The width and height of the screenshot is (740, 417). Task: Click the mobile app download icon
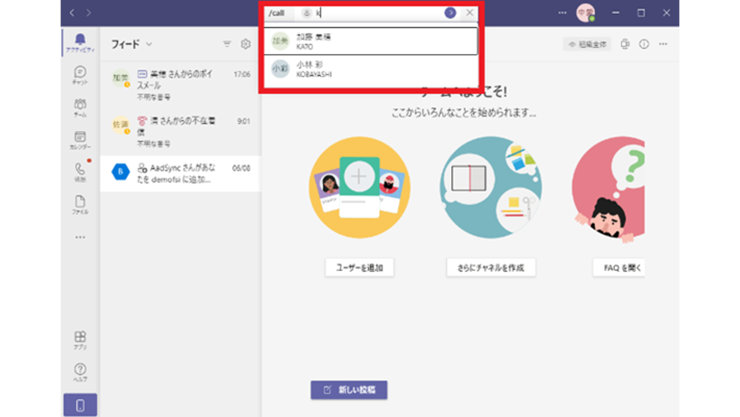point(80,405)
